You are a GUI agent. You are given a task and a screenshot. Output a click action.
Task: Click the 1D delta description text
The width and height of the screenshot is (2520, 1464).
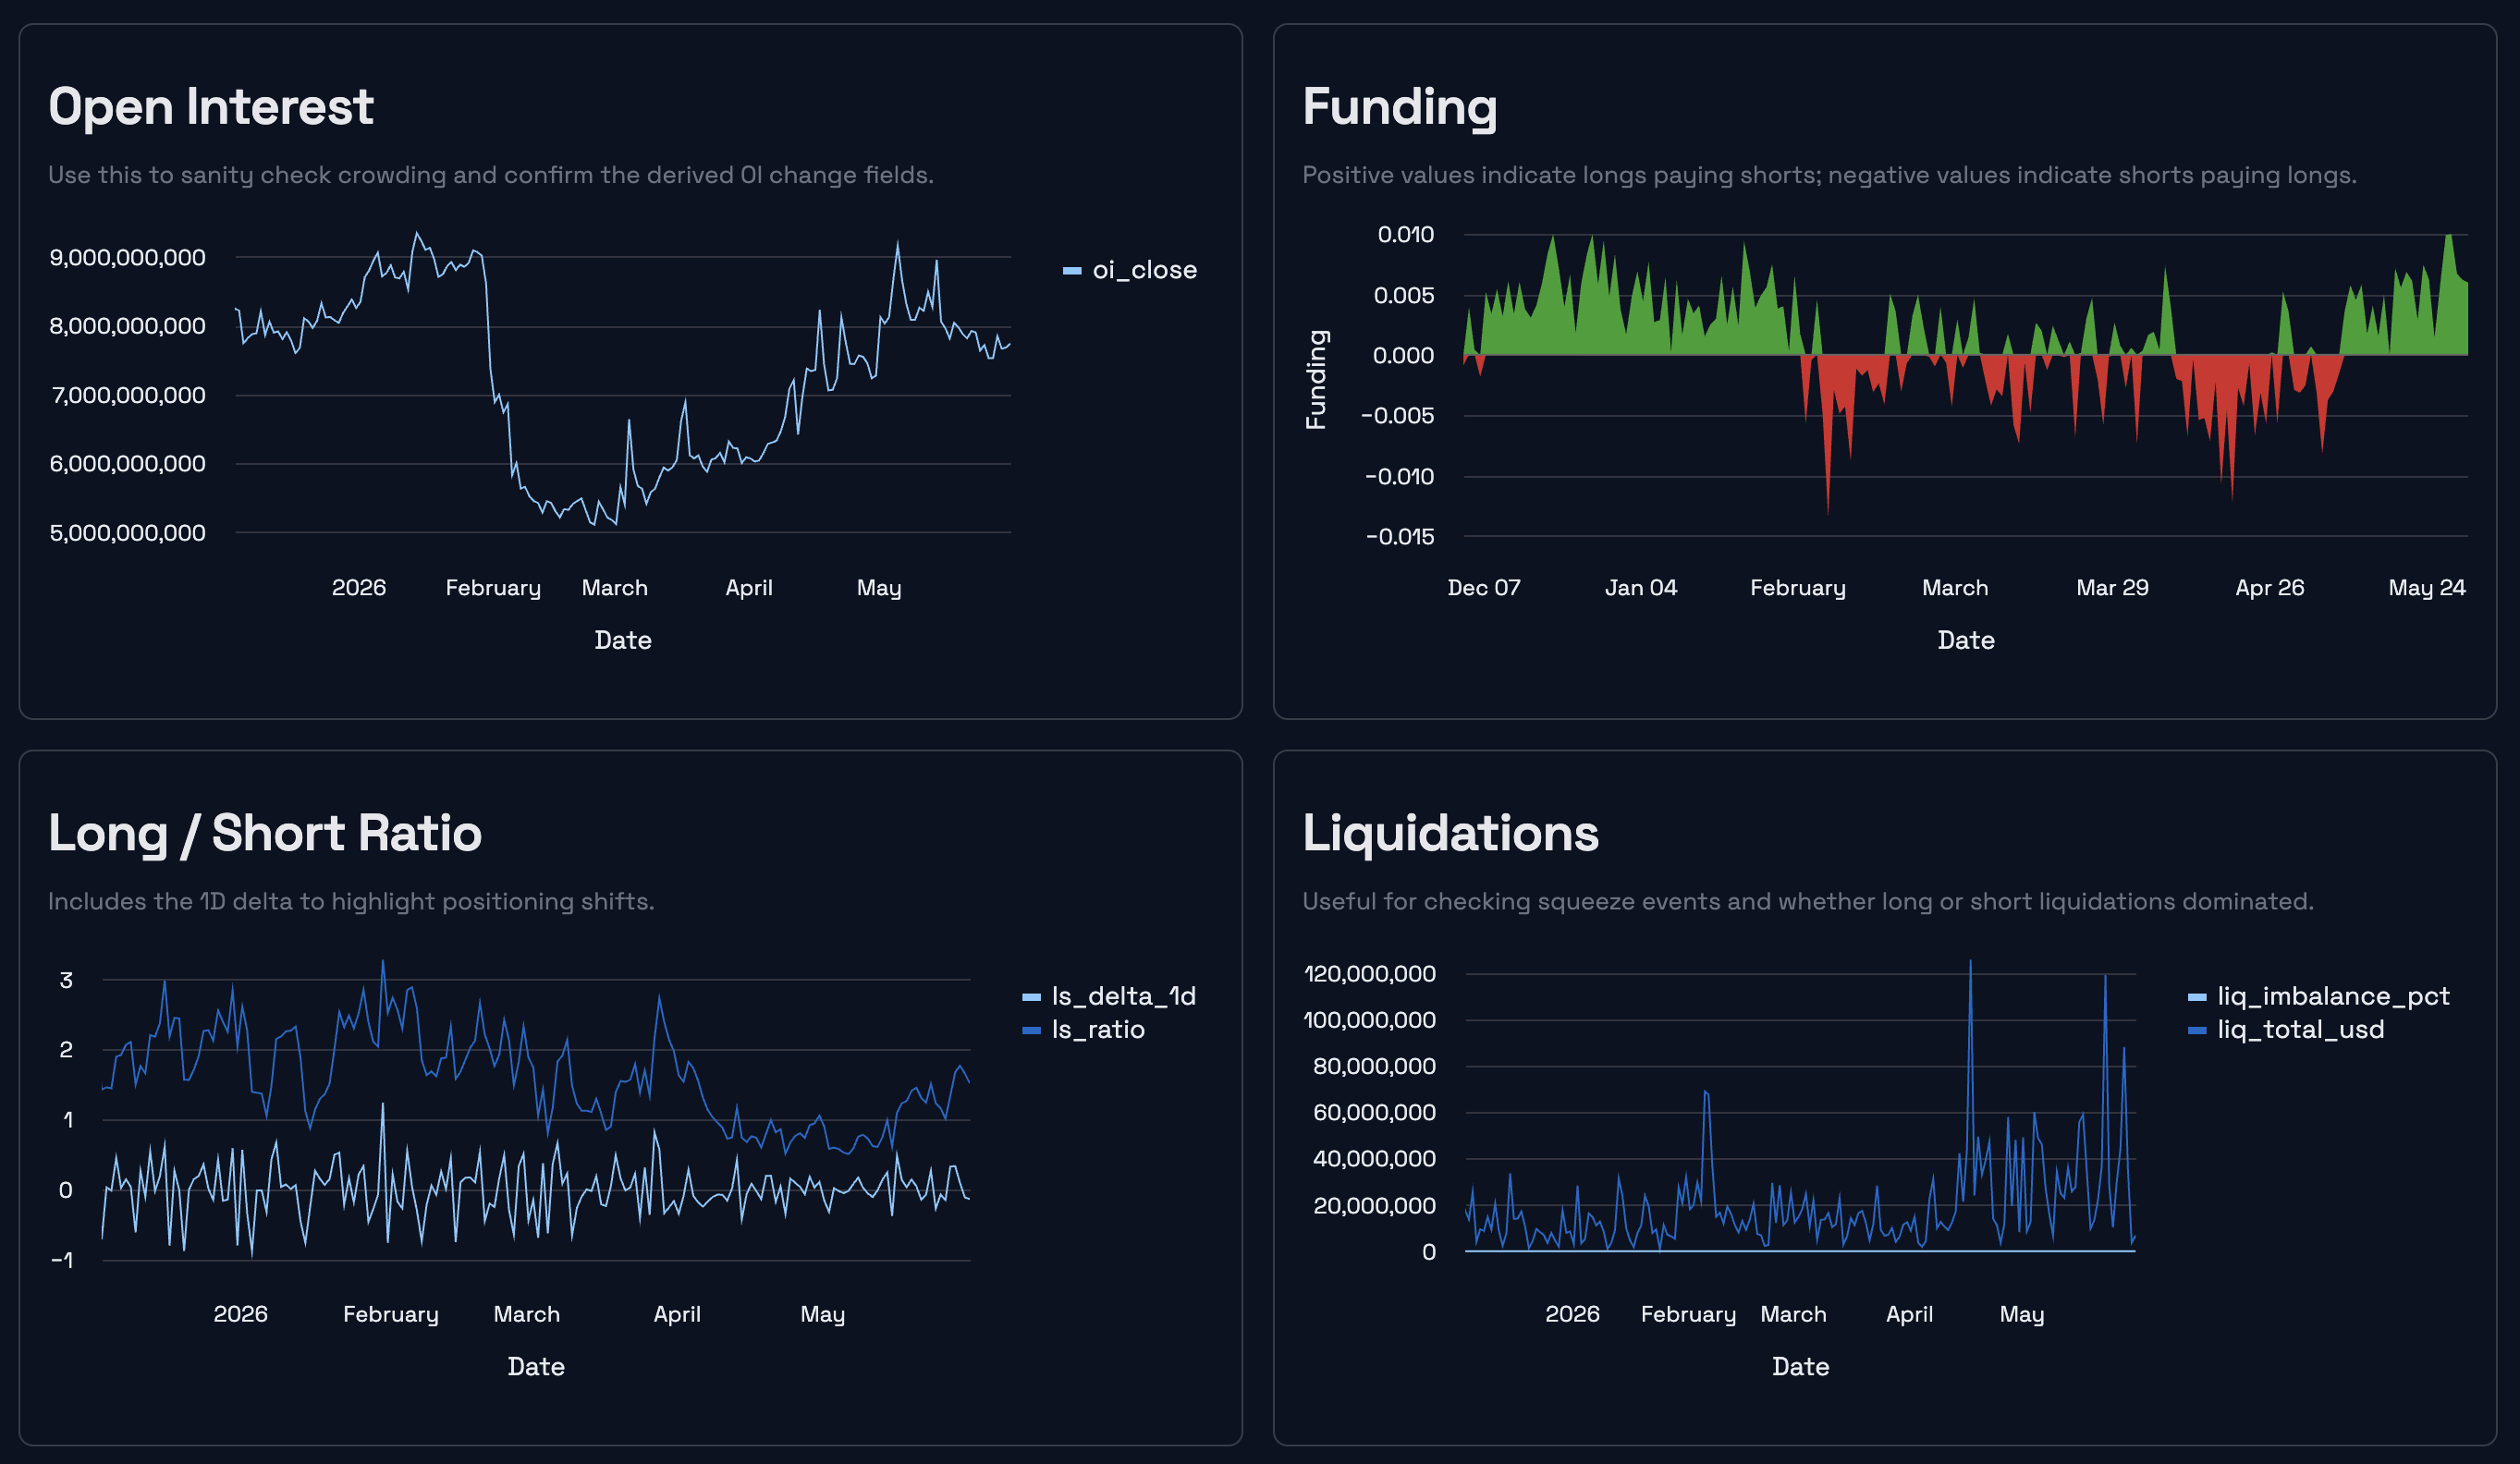click(x=351, y=902)
